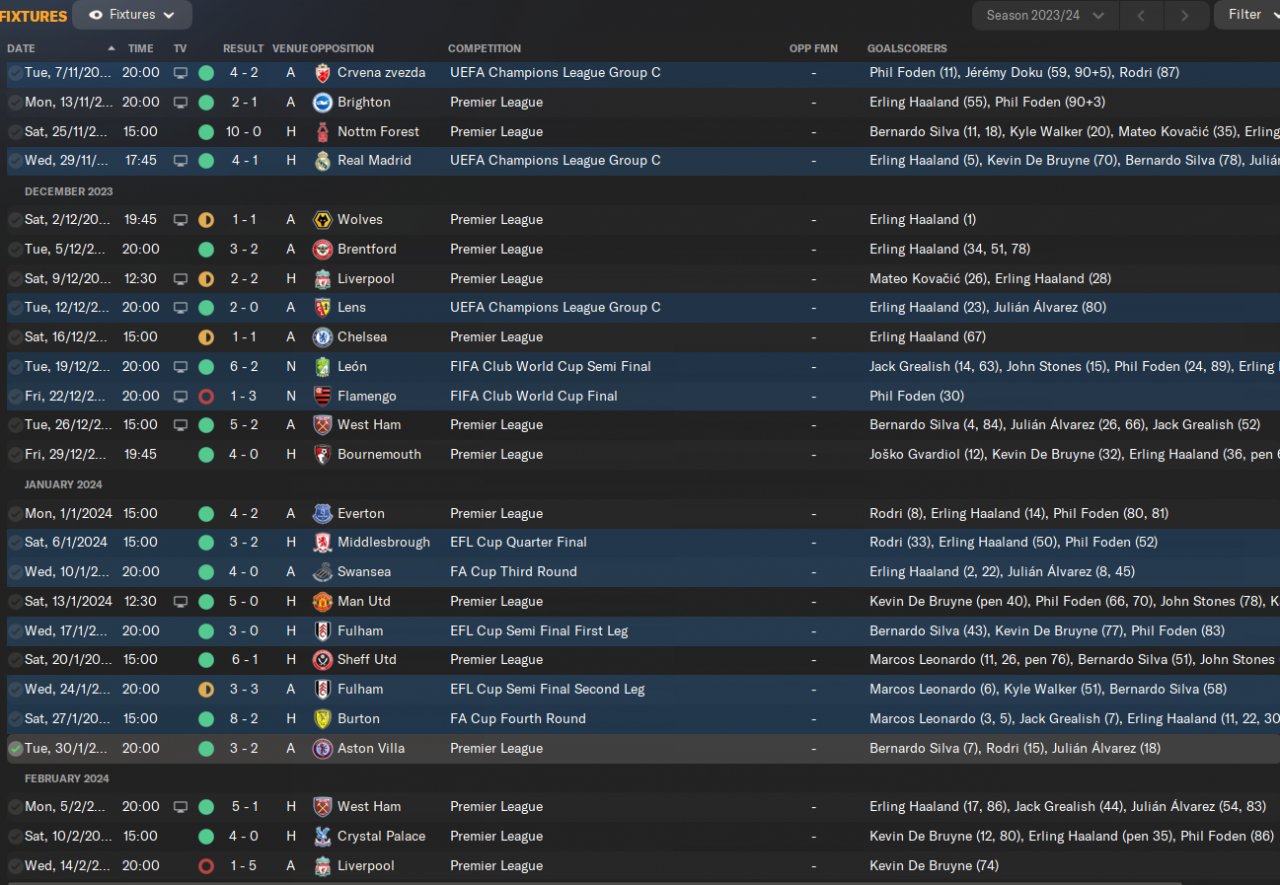Toggle the selection check on the Middlesbrough fixture
Image resolution: width=1280 pixels, height=885 pixels.
(x=15, y=543)
